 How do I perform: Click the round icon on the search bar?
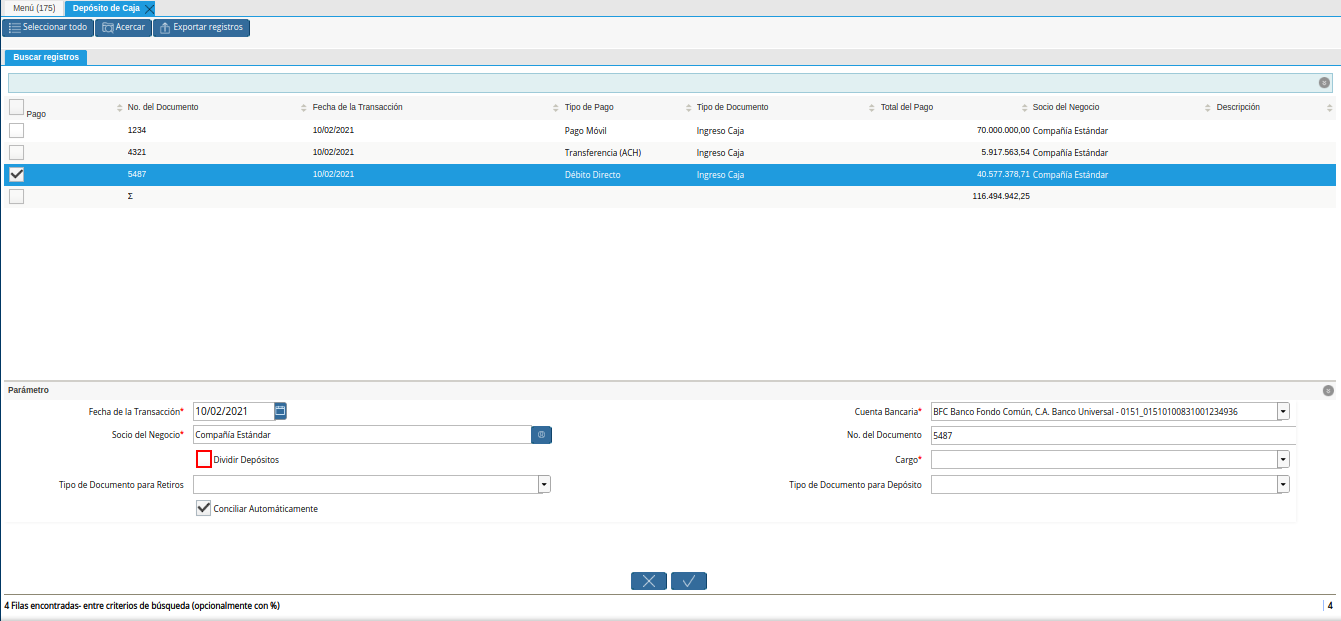click(1324, 83)
